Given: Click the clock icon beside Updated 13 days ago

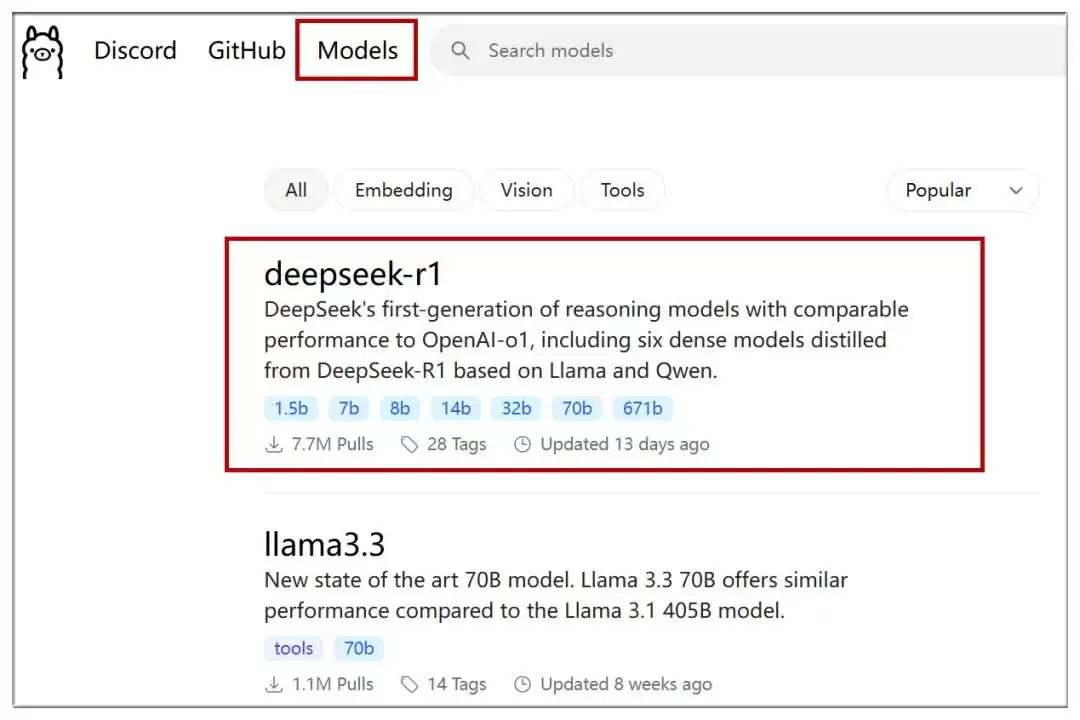Looking at the screenshot, I should (x=522, y=444).
